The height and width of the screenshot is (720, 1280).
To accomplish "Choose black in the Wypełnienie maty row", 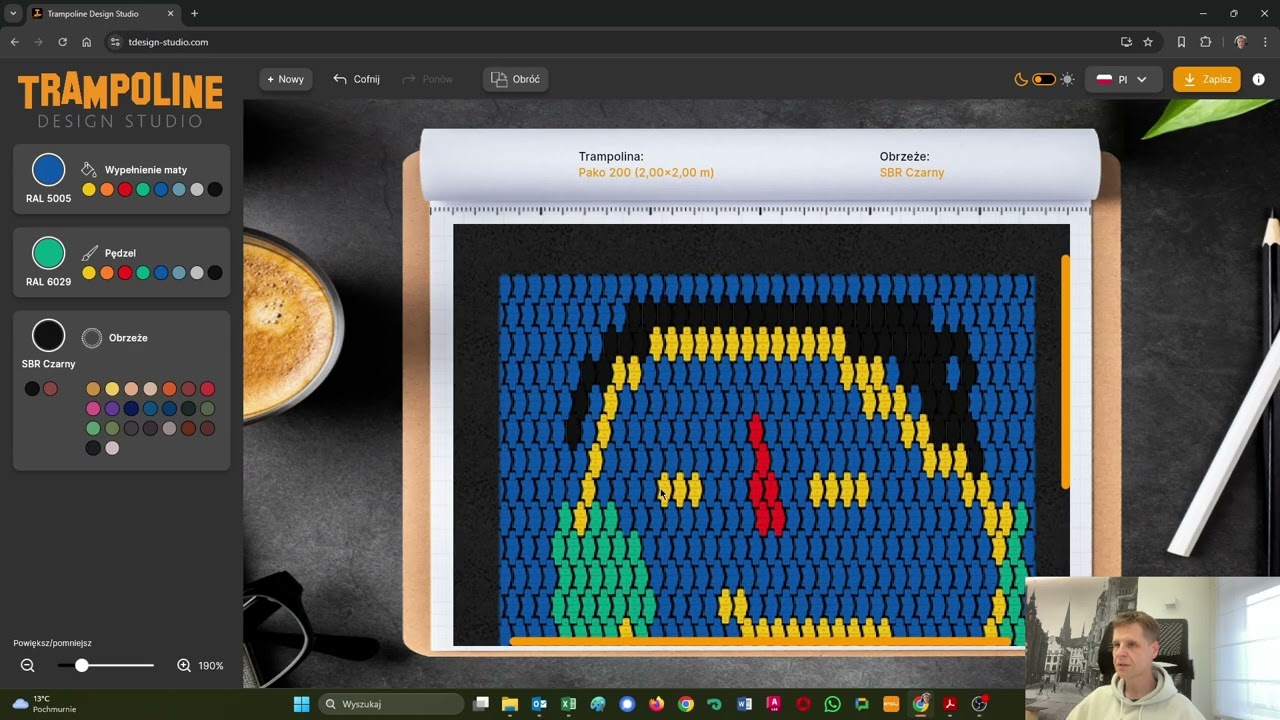I will 215,190.
